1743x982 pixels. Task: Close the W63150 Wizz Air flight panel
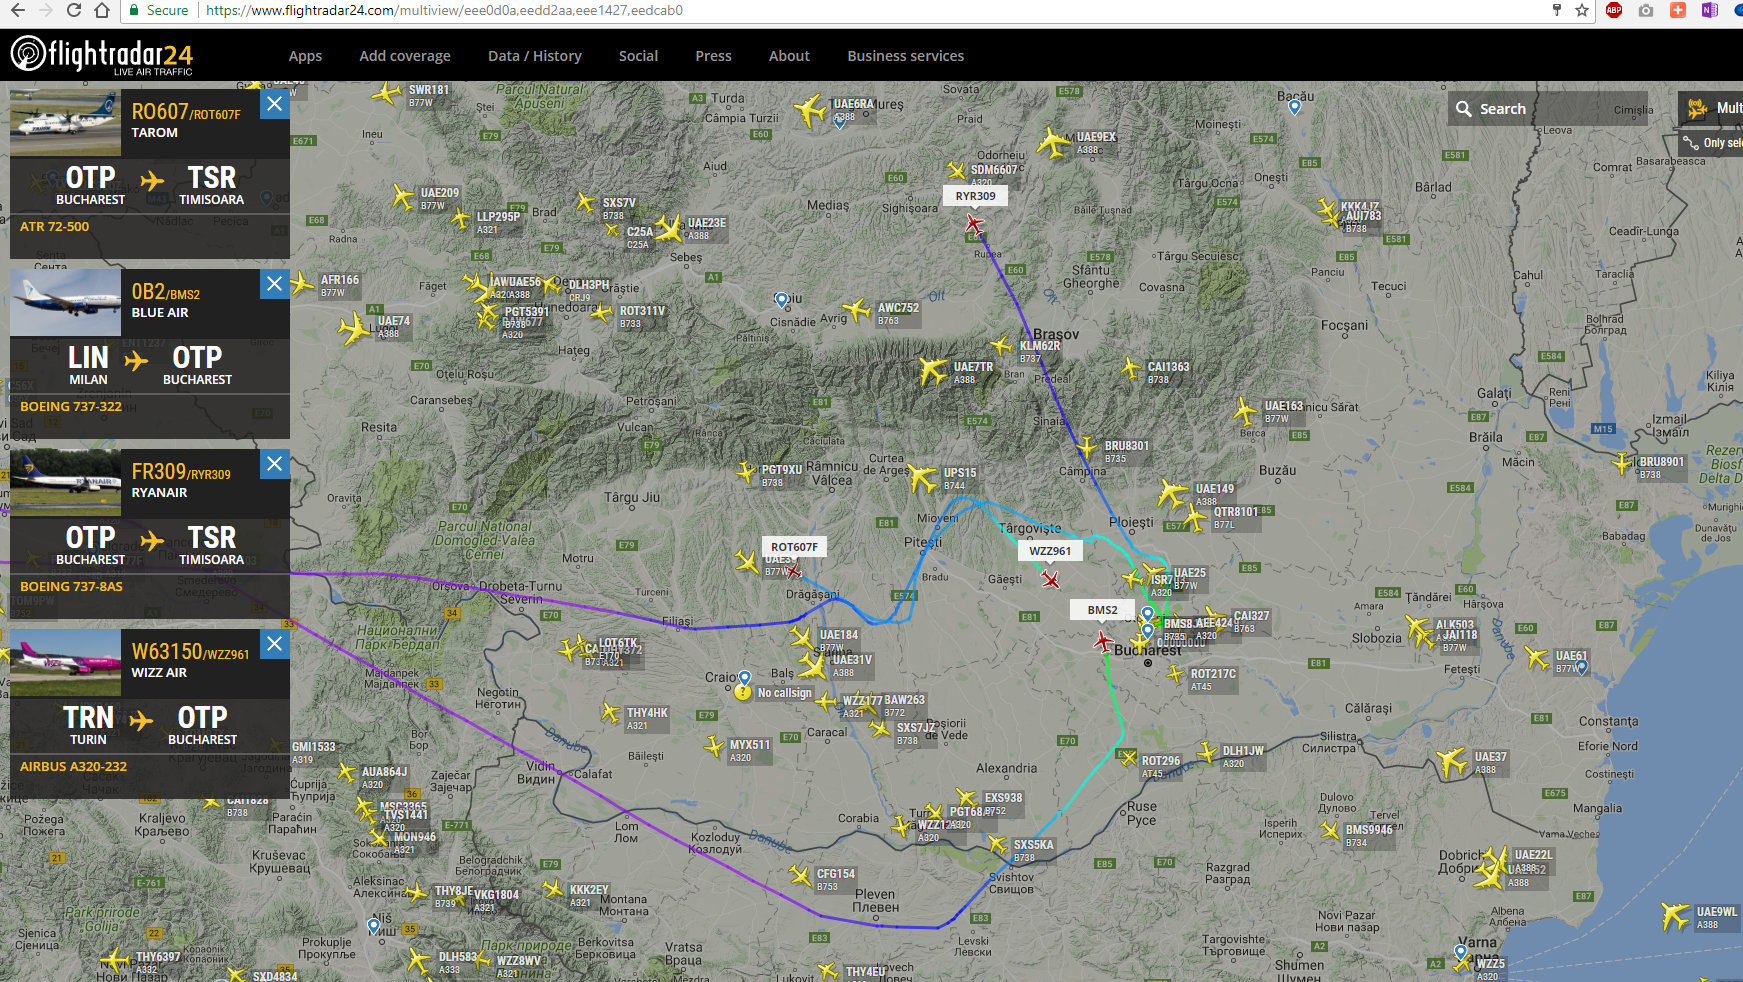coord(275,644)
